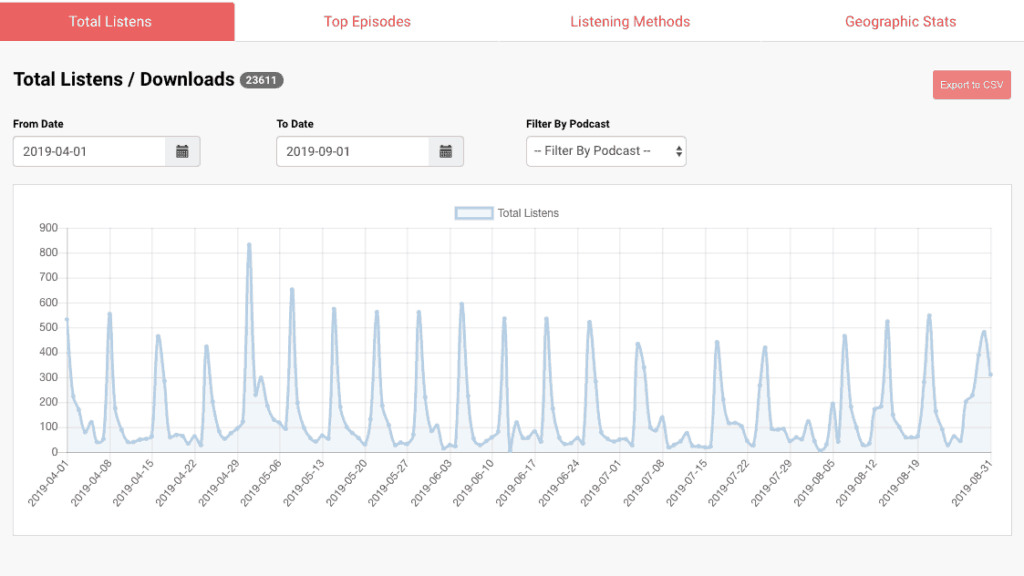Click the Filter By Podcast label above the dropdown
Image resolution: width=1024 pixels, height=576 pixels.
(x=568, y=123)
